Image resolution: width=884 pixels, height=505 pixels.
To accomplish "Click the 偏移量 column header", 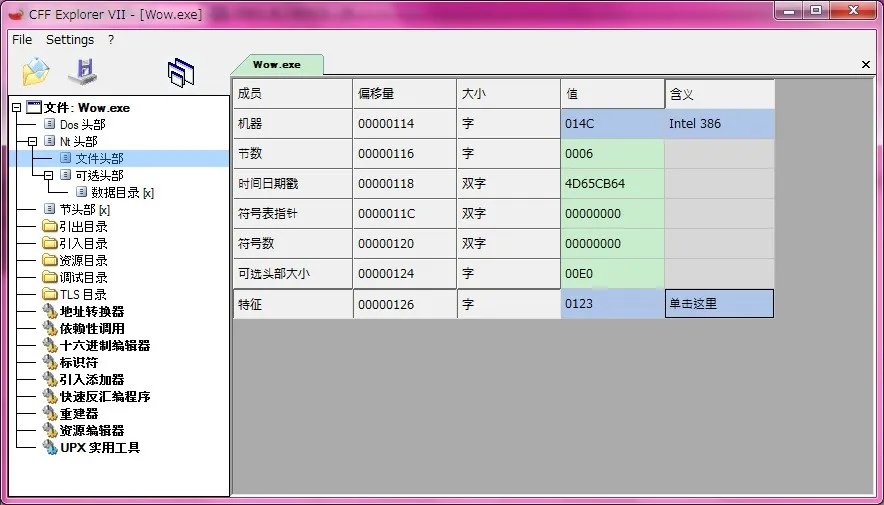I will pos(404,94).
